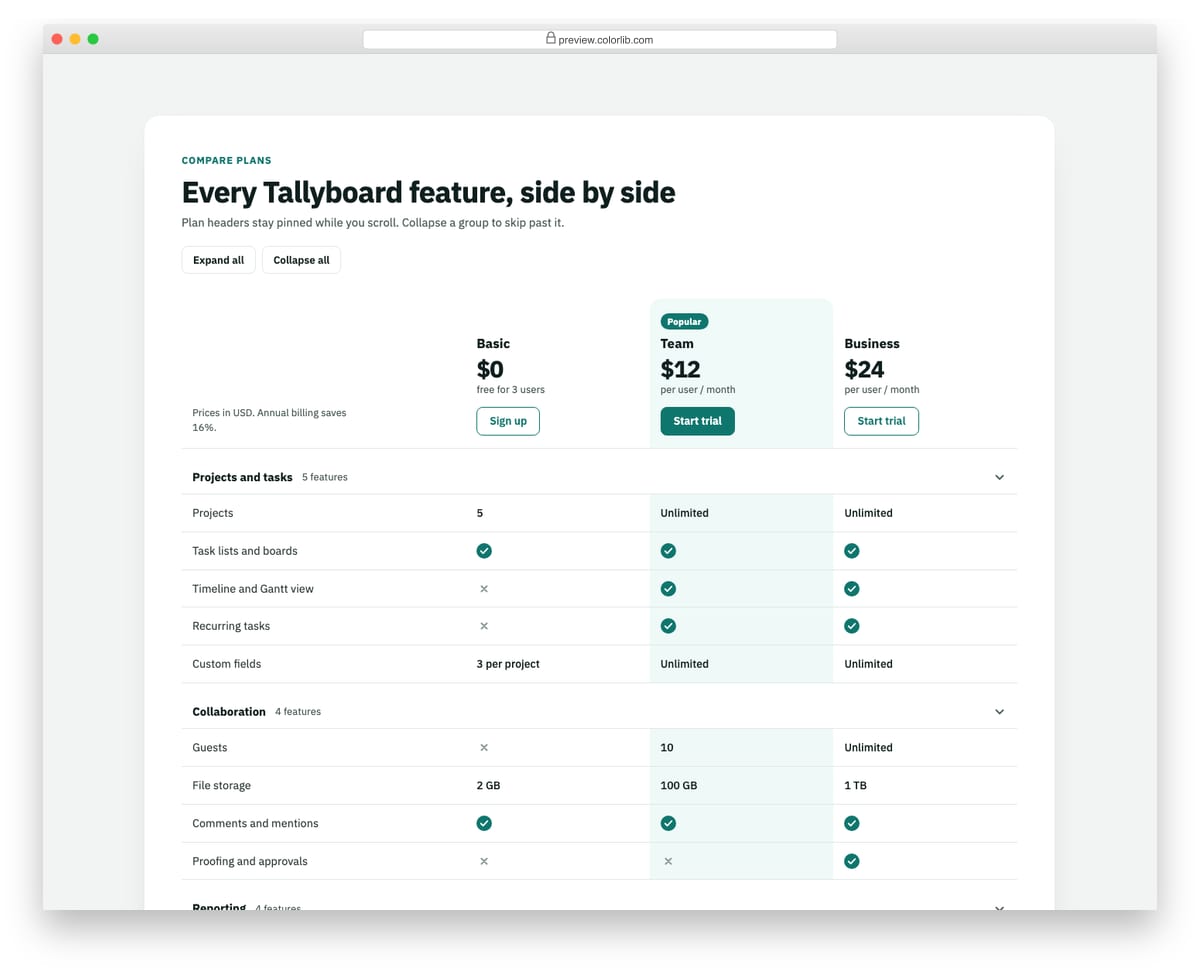Collapse the Projects and tasks group chevron
Viewport: 1200px width, 972px height.
point(999,477)
